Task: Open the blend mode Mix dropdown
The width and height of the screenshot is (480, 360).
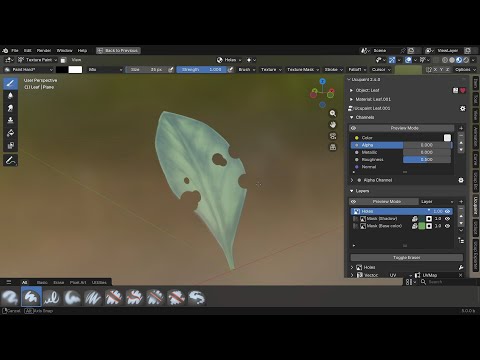Action: tap(105, 70)
